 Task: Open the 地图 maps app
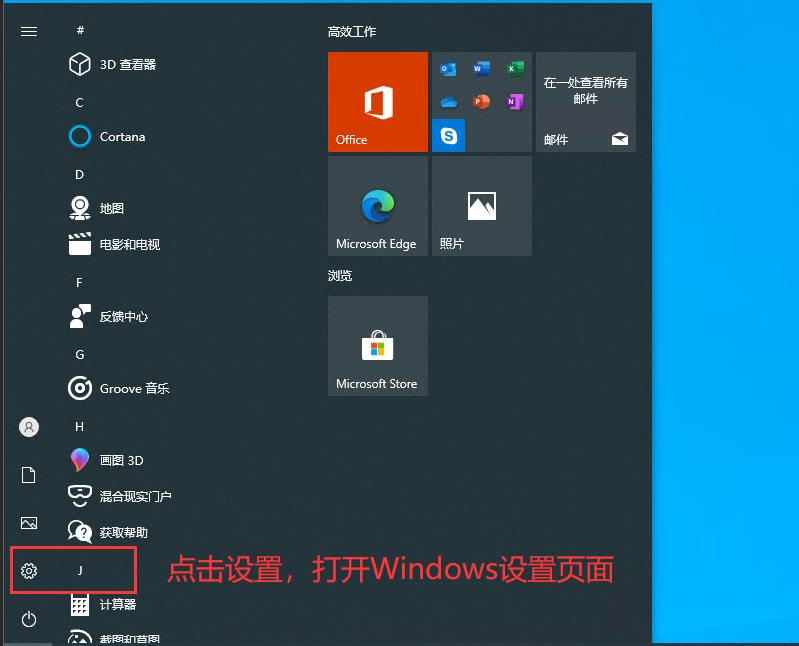click(x=96, y=208)
